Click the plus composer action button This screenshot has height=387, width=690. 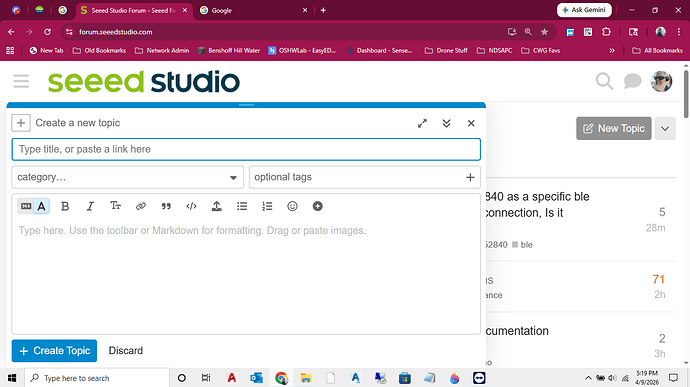[21, 123]
